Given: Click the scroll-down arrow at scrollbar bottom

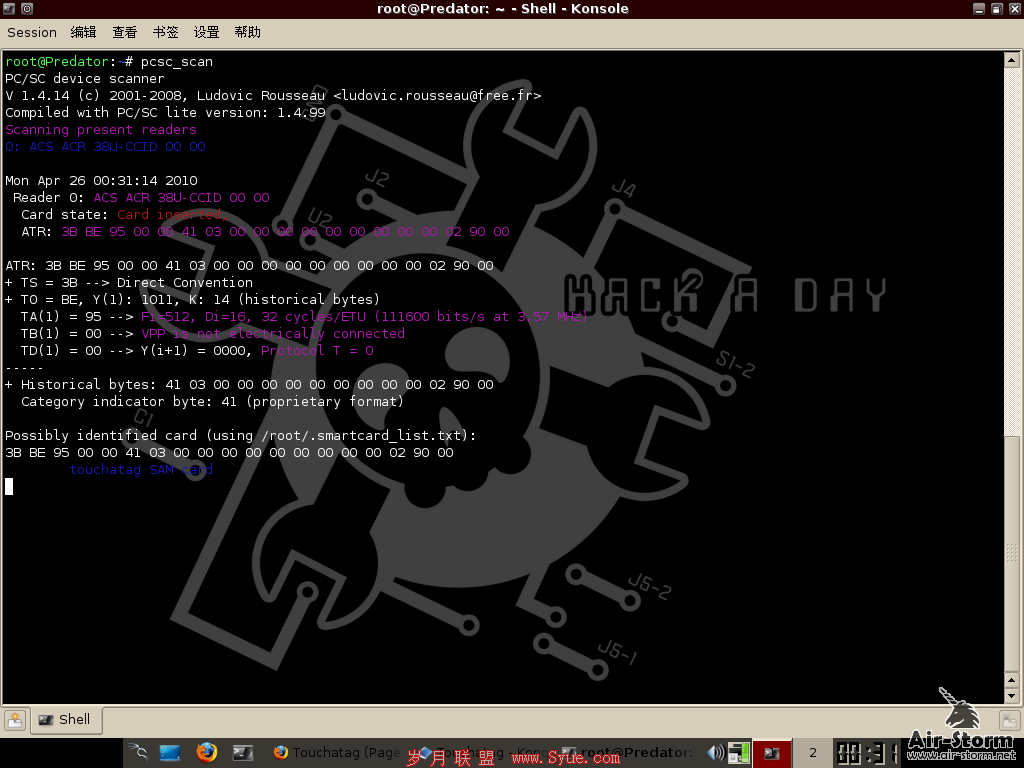Looking at the screenshot, I should click(x=1012, y=696).
